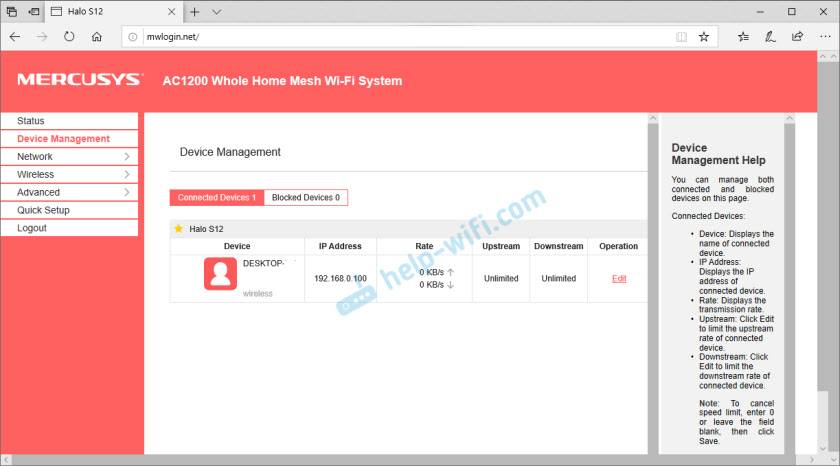Click the Mercusys logo
This screenshot has width=840, height=466.
pos(80,80)
